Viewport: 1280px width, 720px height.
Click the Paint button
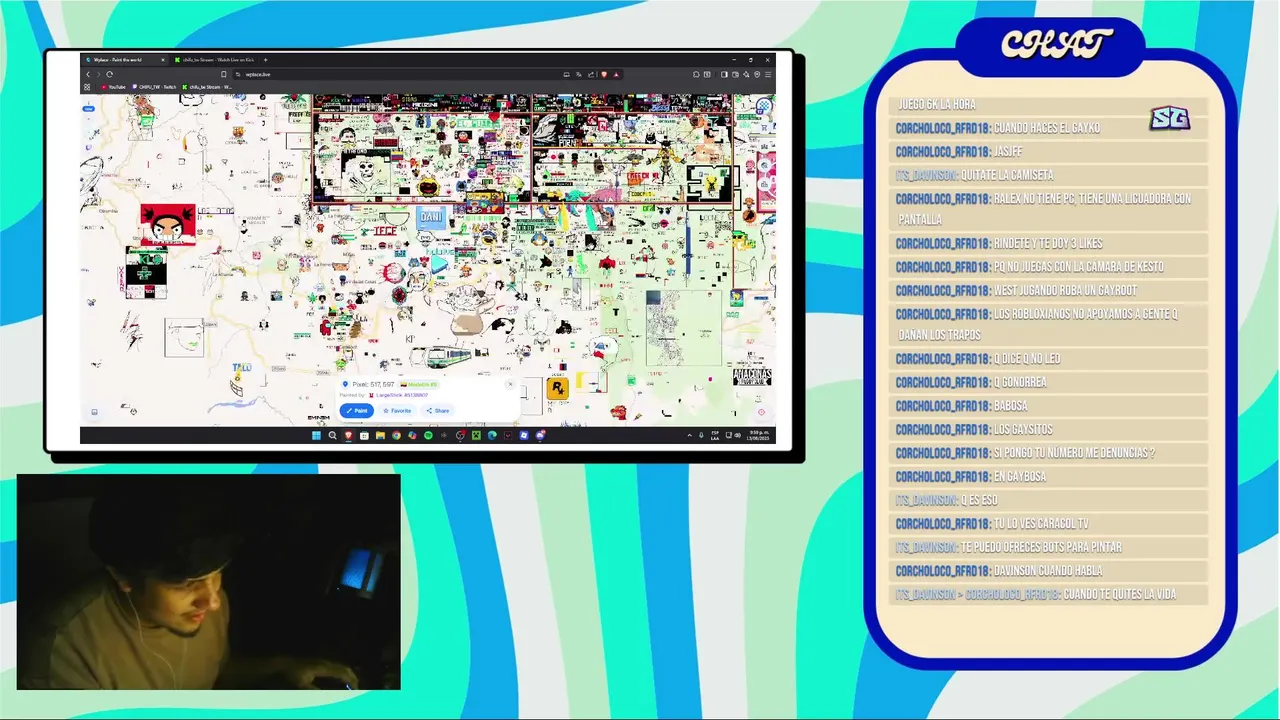[356, 410]
